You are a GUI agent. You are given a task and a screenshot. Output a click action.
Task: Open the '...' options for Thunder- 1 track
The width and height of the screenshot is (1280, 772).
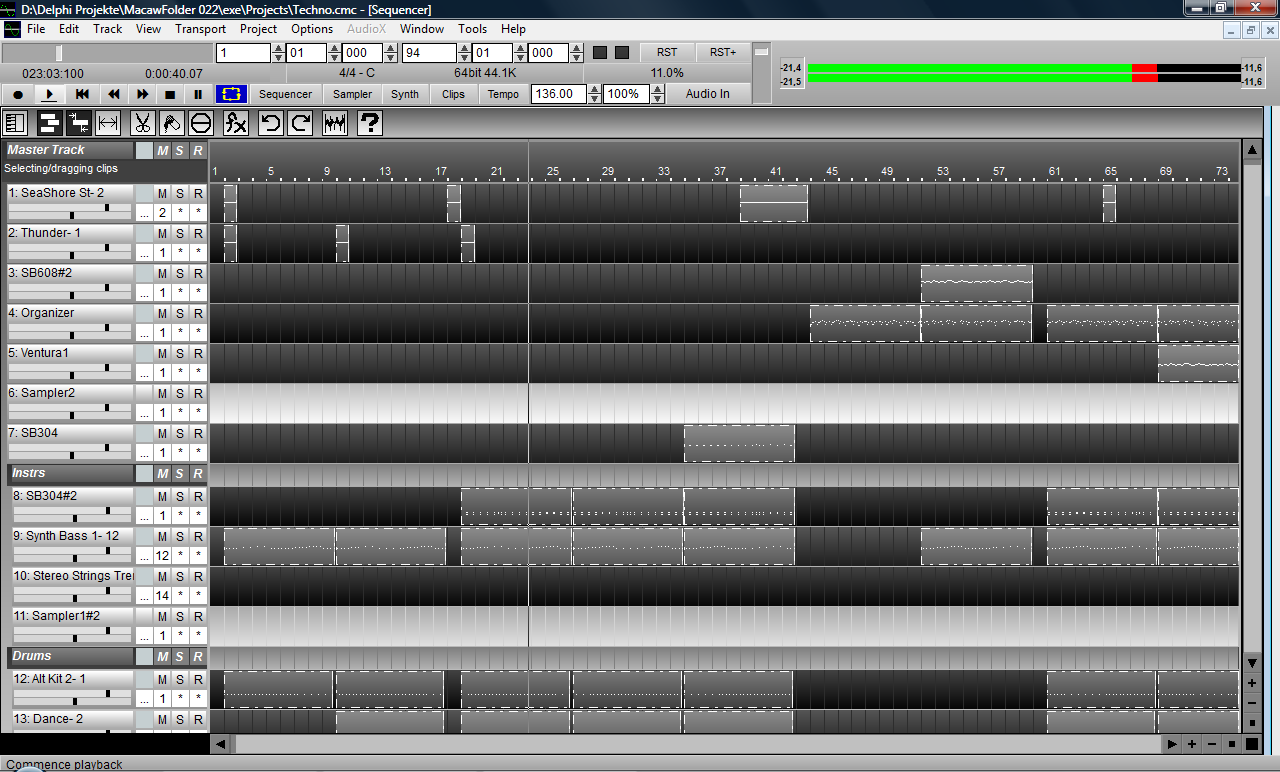click(144, 253)
